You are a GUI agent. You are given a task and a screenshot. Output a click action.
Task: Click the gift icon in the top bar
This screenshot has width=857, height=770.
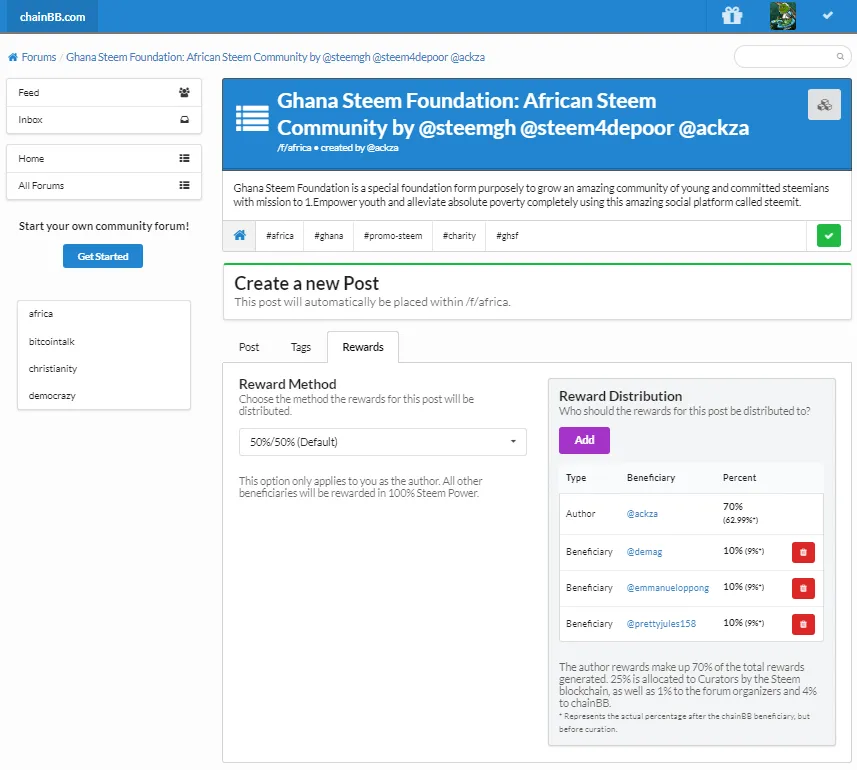[x=732, y=16]
